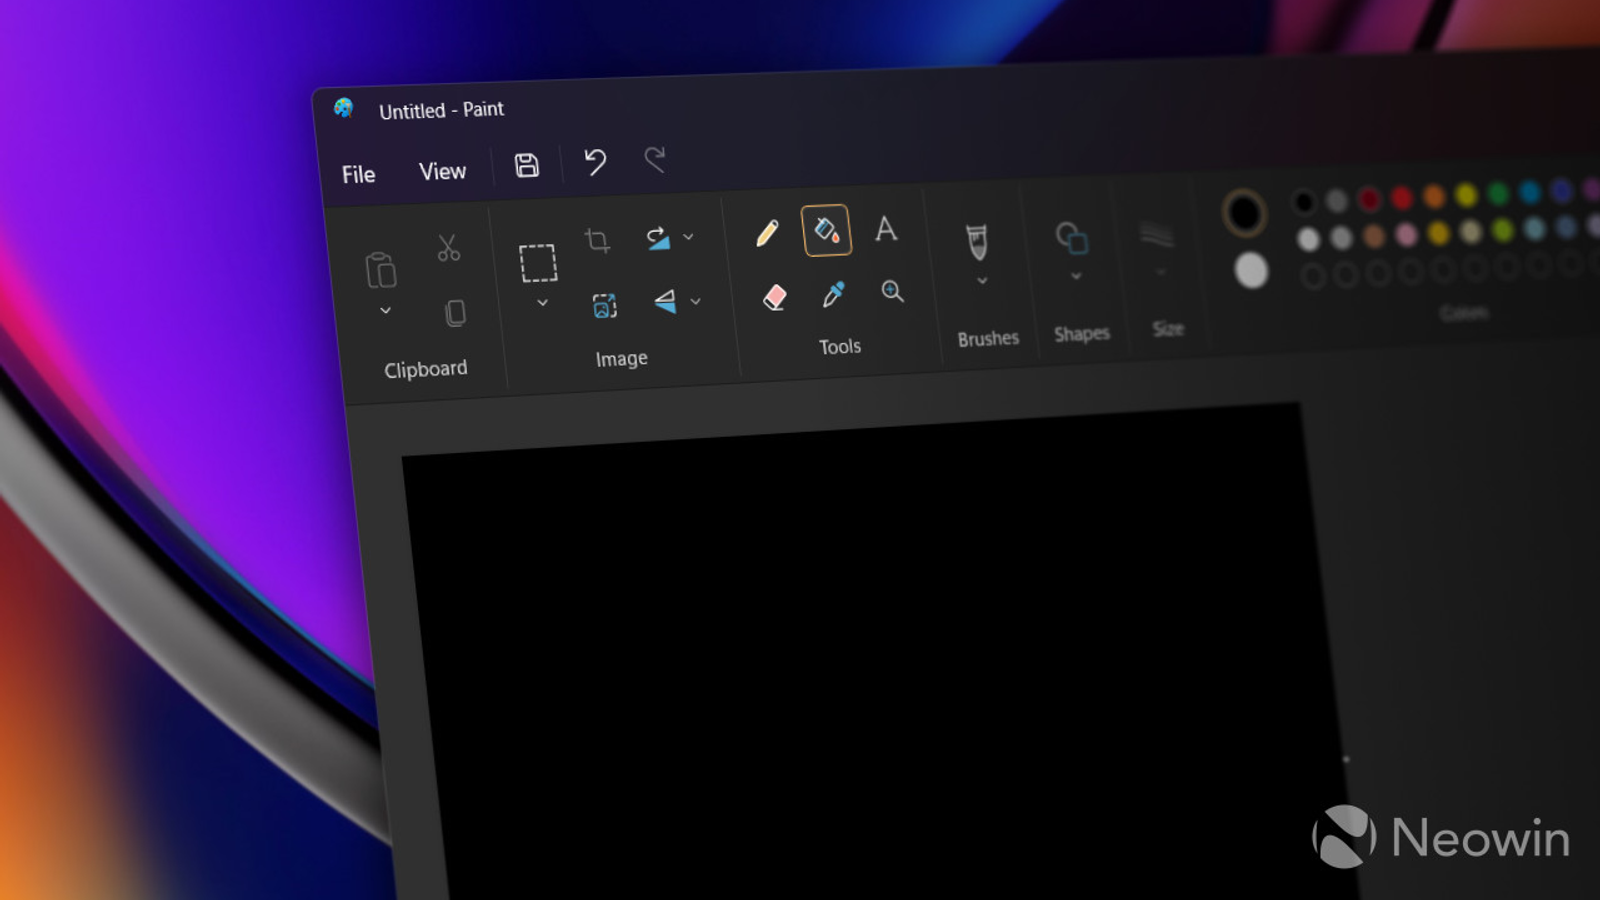Viewport: 1600px width, 900px height.
Task: Open the Shapes dropdown chevron
Action: click(x=1076, y=276)
